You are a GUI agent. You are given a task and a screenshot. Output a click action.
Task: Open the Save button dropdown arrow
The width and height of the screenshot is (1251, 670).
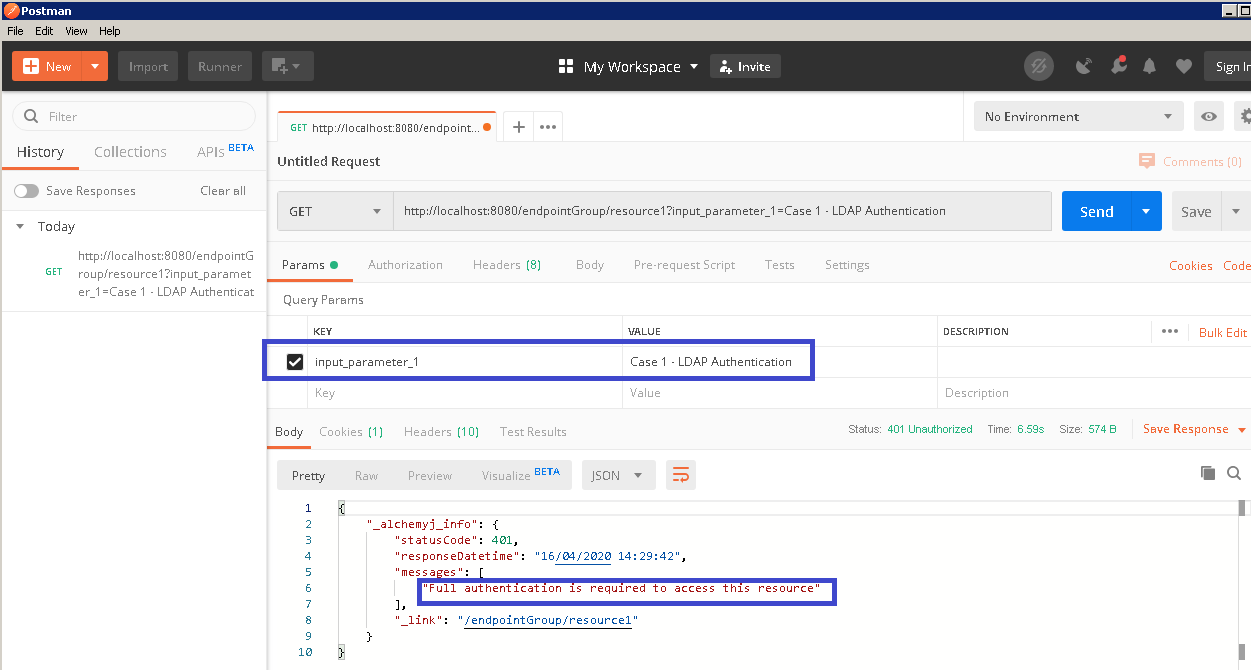pyautogui.click(x=1236, y=211)
